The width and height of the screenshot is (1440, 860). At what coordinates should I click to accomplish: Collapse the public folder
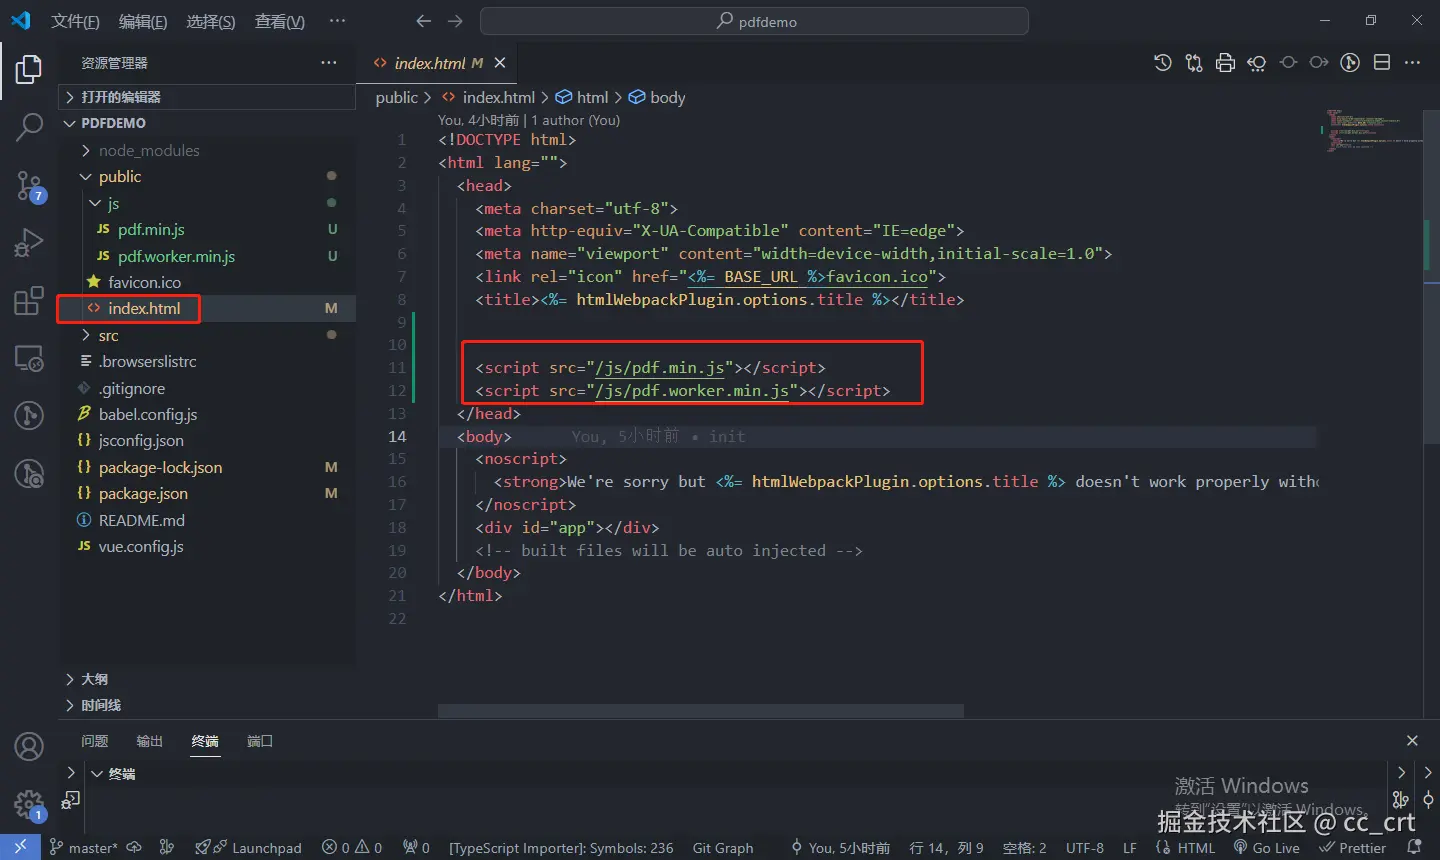119,176
